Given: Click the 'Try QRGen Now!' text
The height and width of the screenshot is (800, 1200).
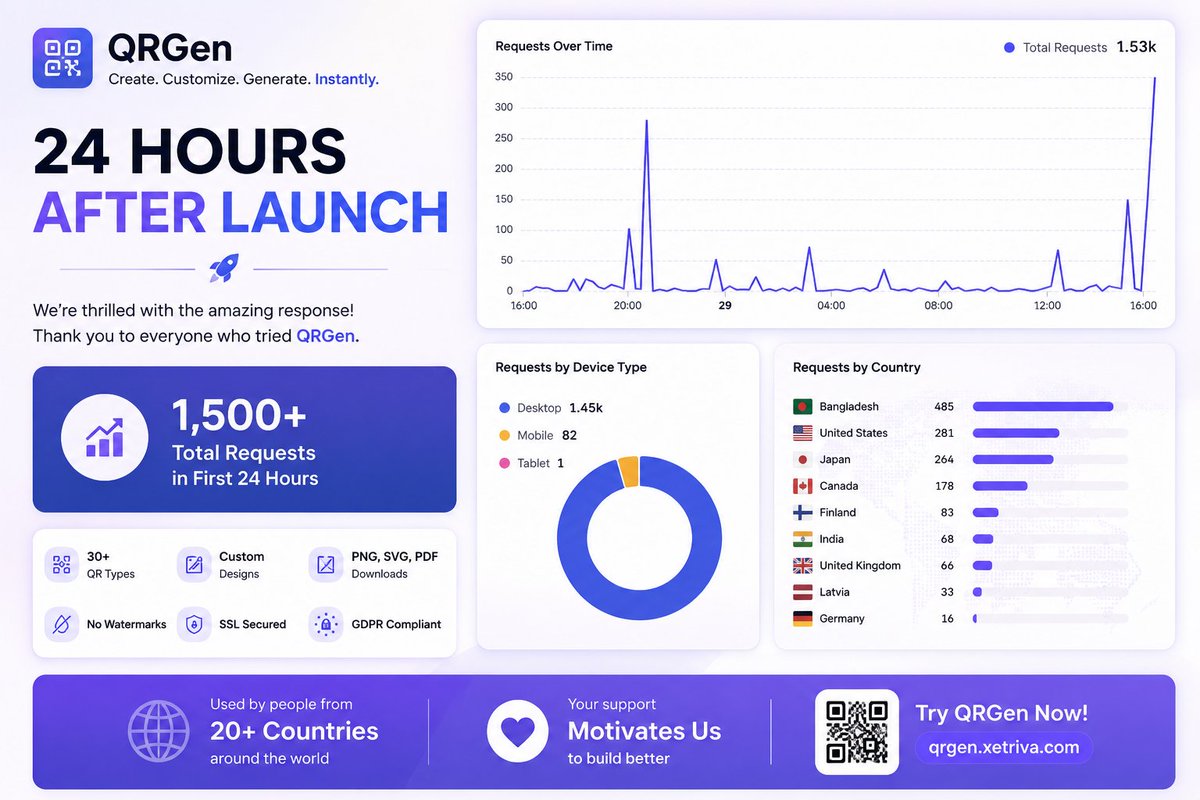Looking at the screenshot, I should coord(1002,713).
